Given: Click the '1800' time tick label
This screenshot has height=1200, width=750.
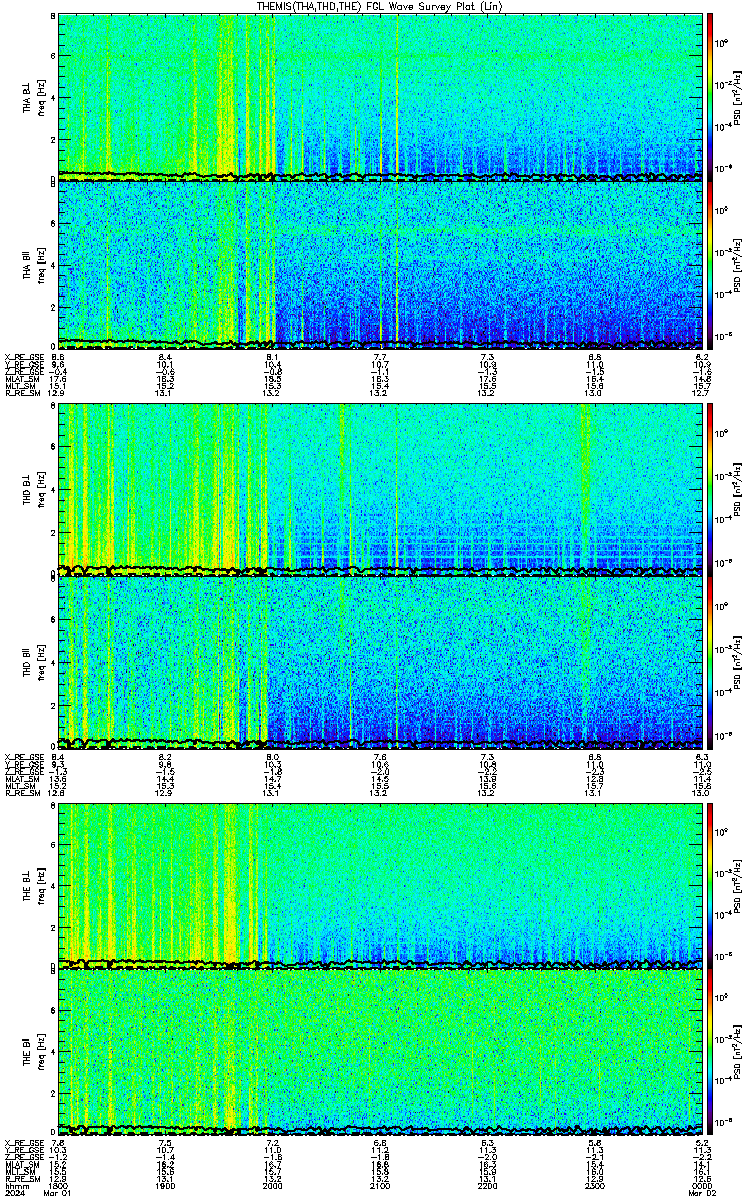Looking at the screenshot, I should click(x=59, y=1184).
